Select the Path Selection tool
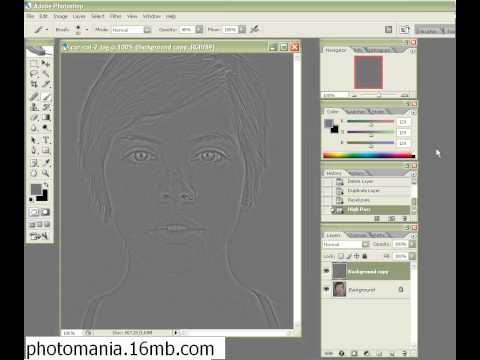480x360 pixels. point(34,140)
